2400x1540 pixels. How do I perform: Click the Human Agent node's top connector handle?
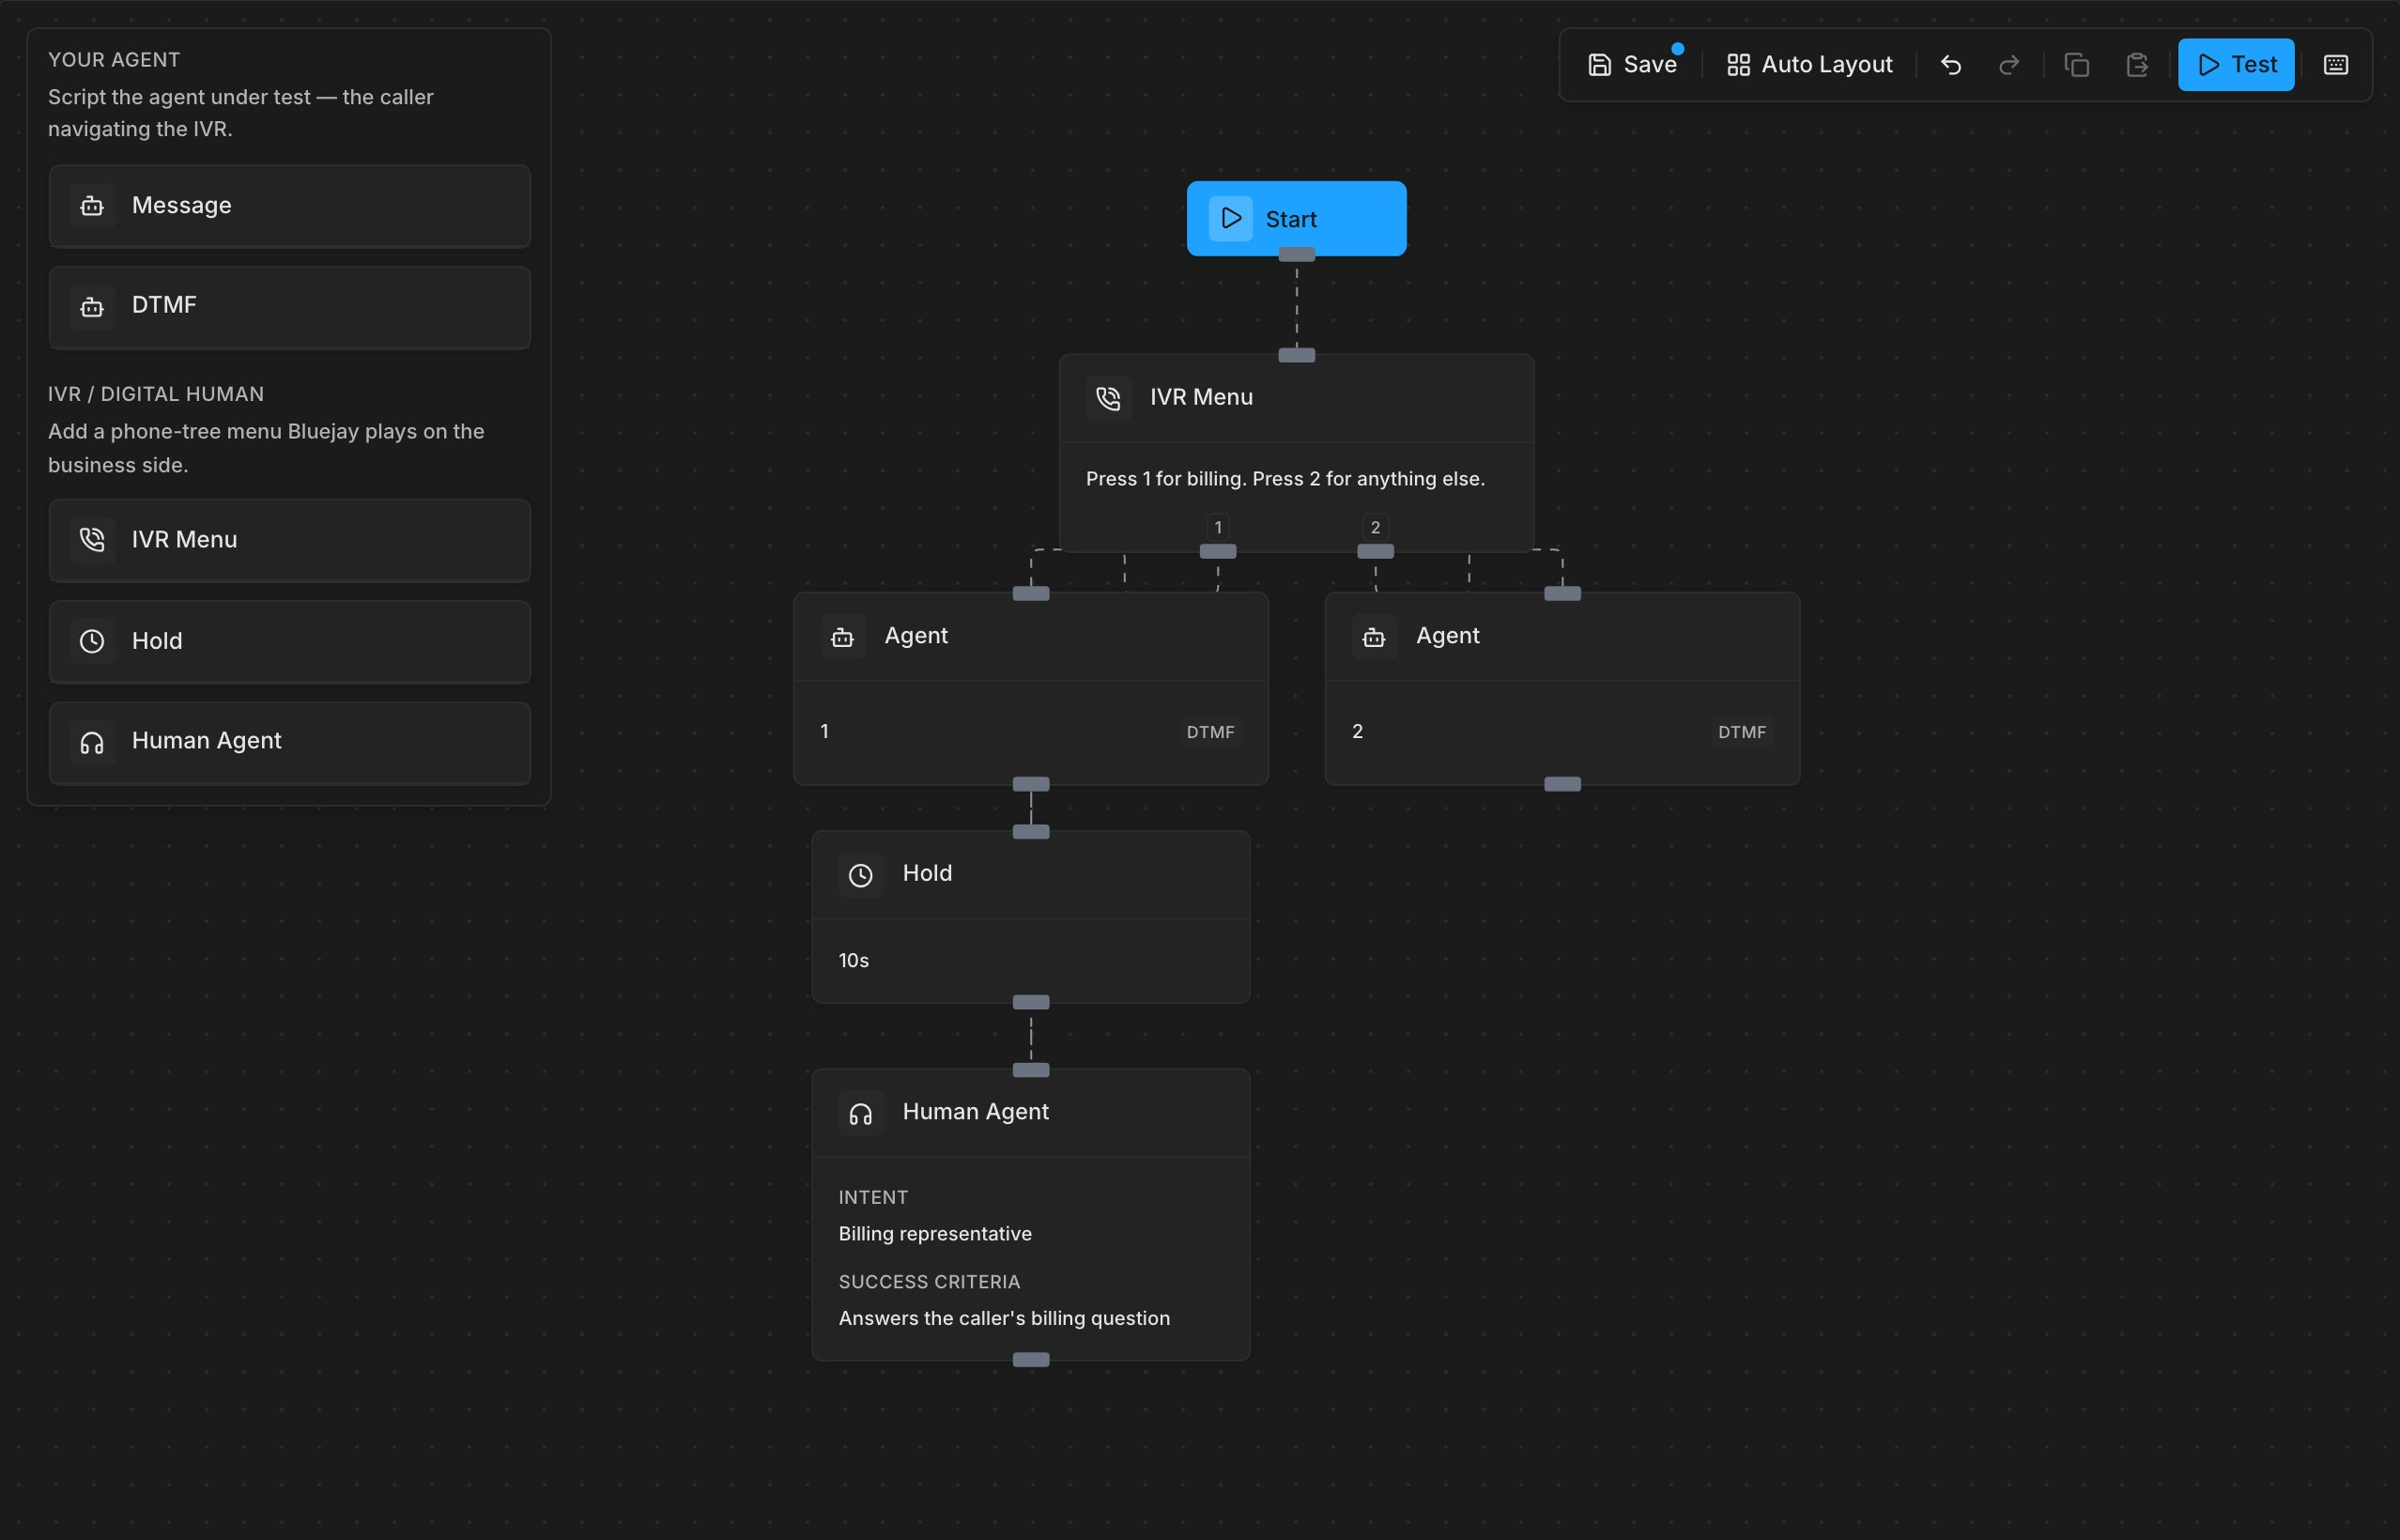coord(1031,1070)
